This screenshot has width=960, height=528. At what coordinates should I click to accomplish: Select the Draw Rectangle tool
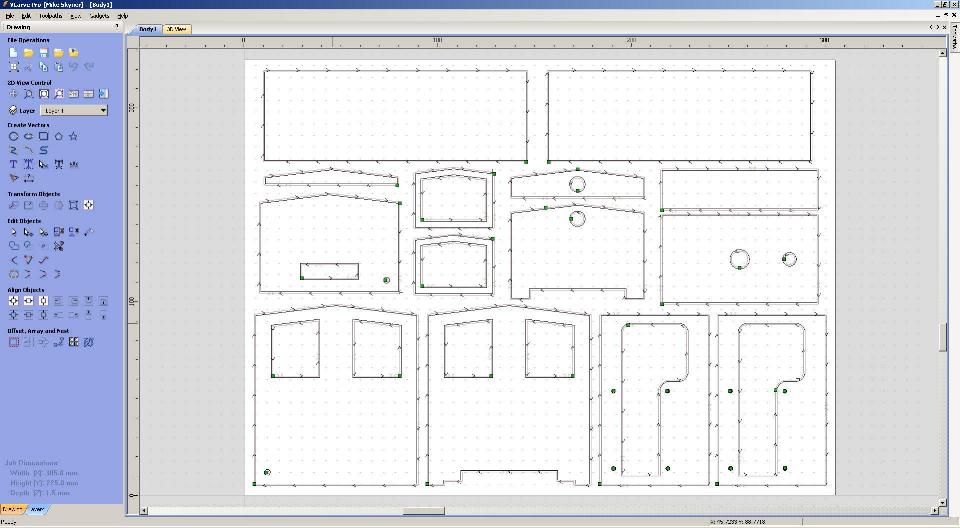coord(44,136)
